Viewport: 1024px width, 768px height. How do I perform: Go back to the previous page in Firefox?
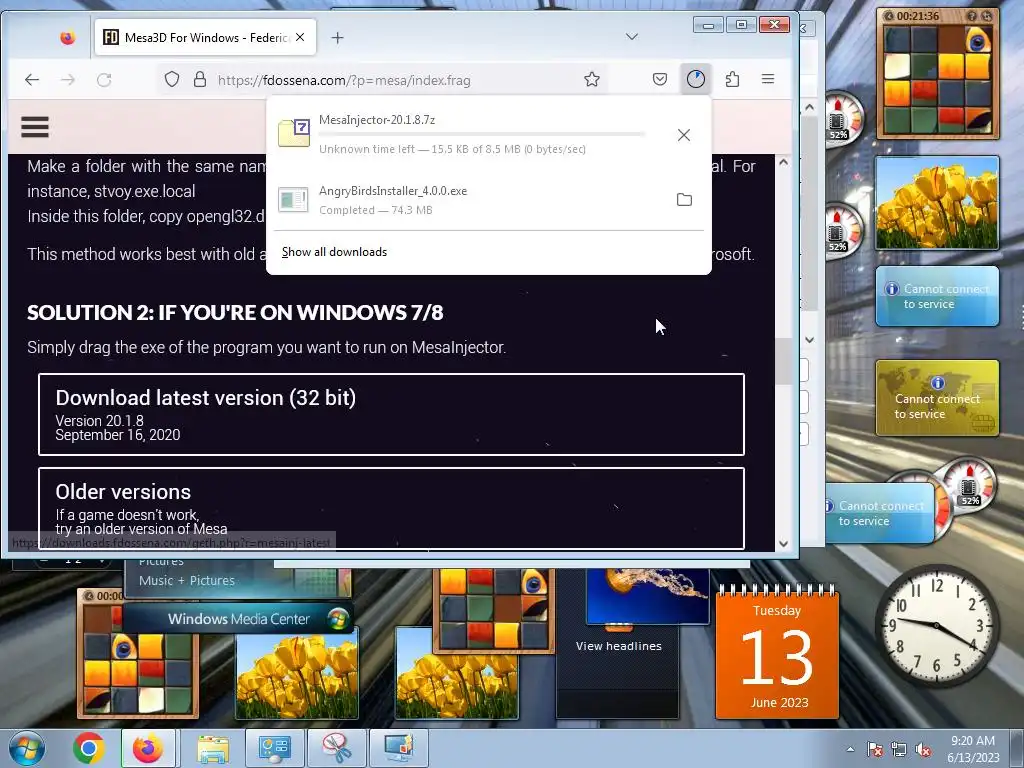pos(31,80)
